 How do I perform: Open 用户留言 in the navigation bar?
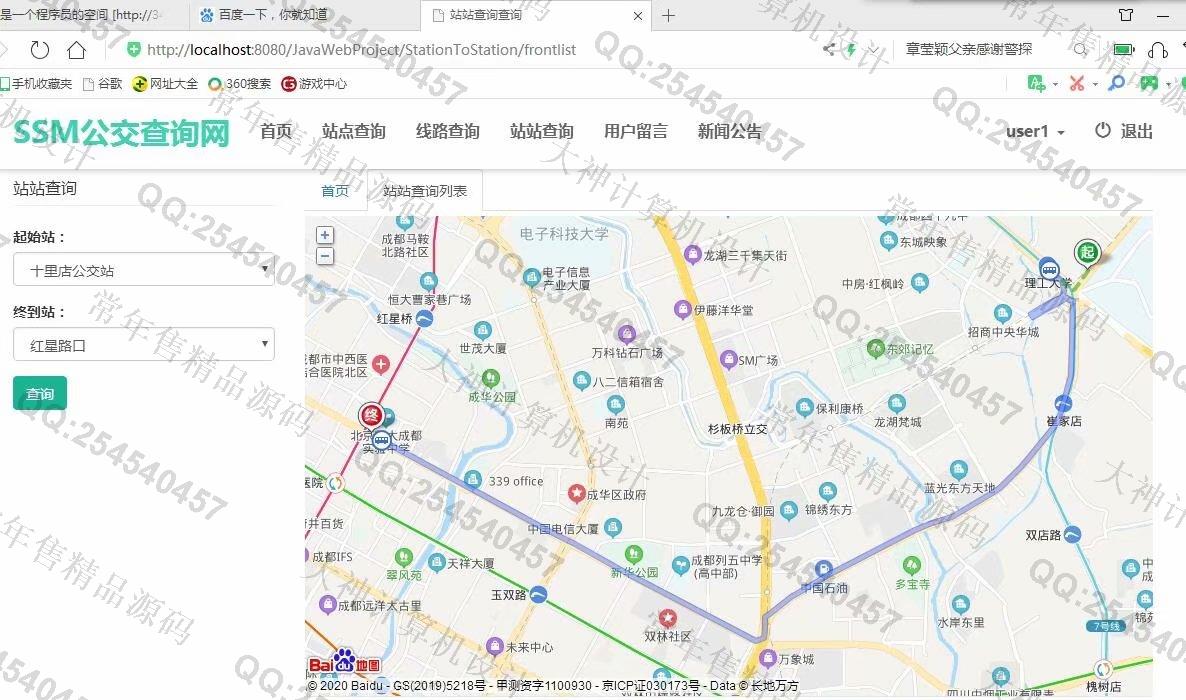click(x=635, y=132)
